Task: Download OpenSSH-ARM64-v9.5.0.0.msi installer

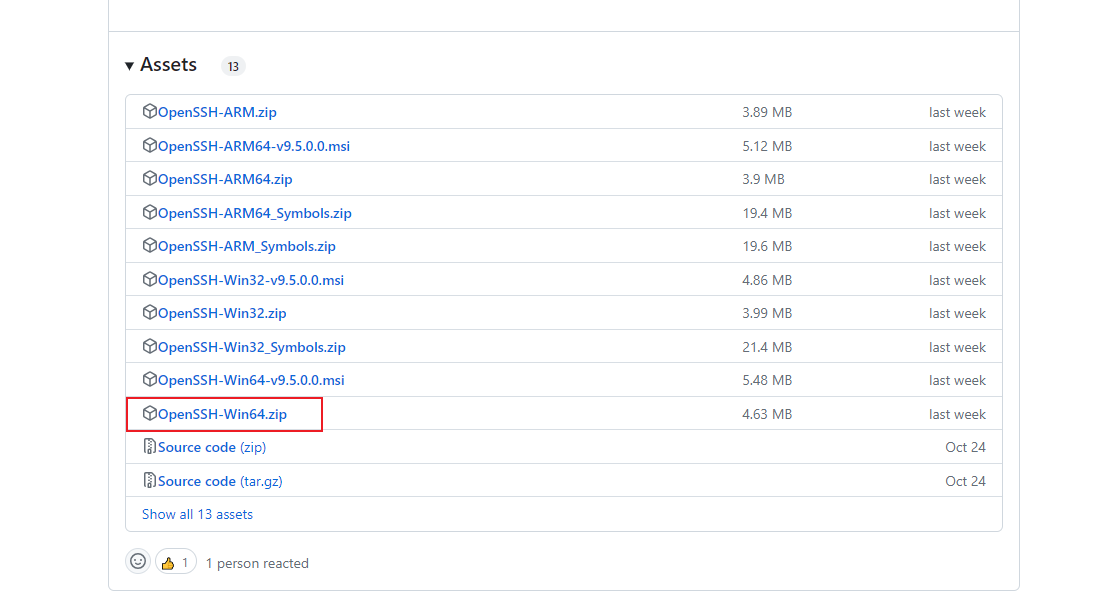Action: click(x=254, y=146)
